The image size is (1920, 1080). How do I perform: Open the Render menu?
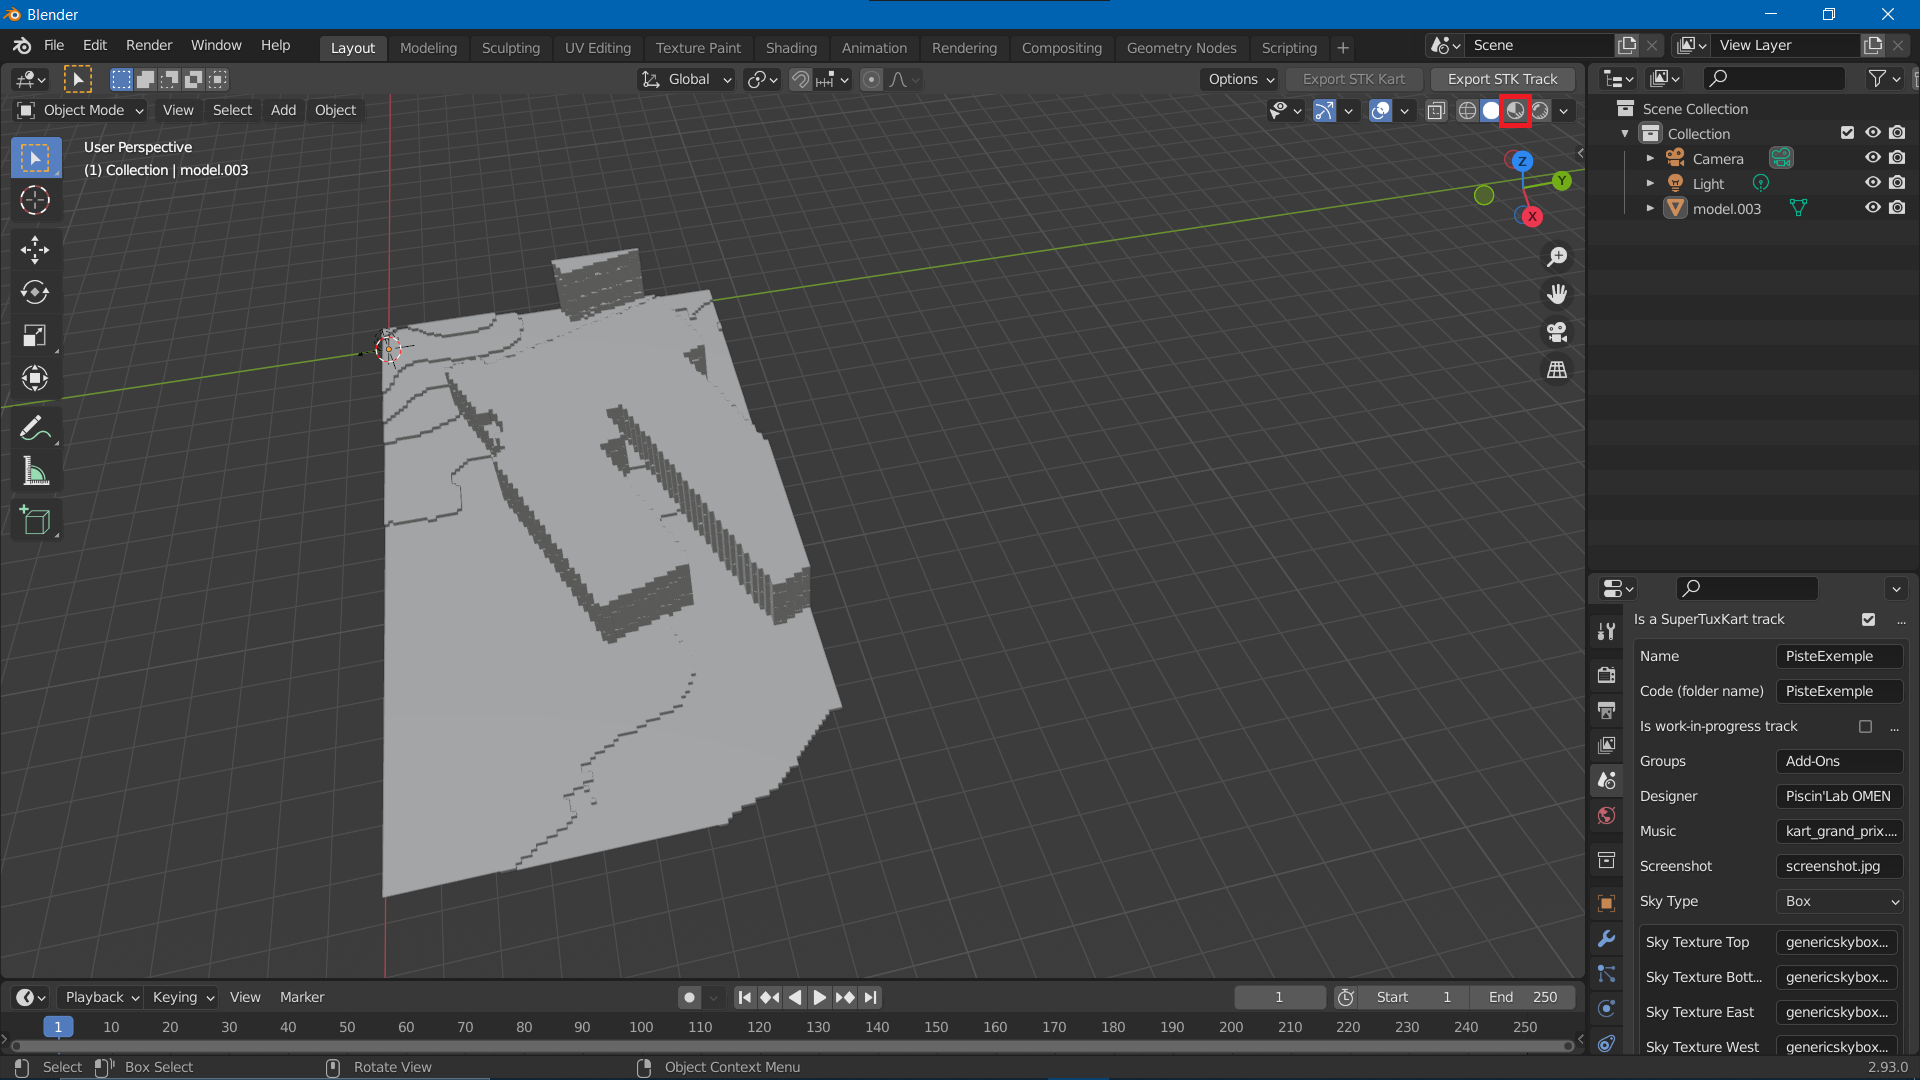149,45
